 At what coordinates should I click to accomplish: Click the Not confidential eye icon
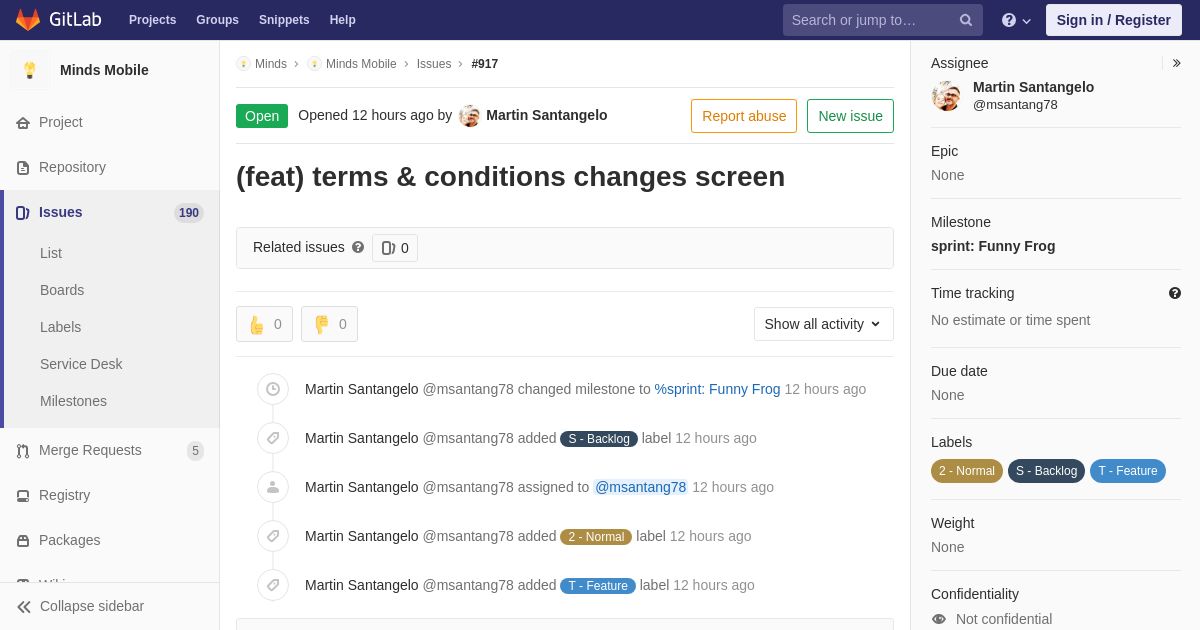pos(939,619)
